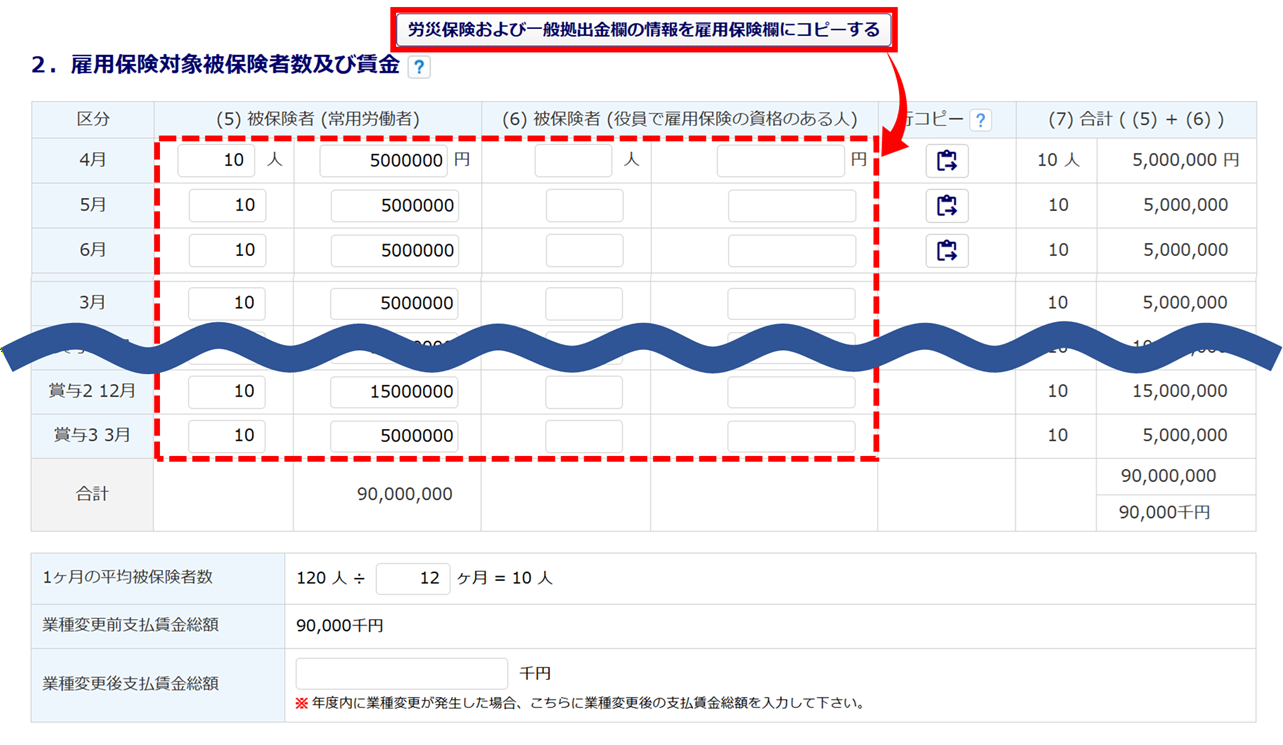Viewport: 1283px width, 745px height.
Task: Select 4月 常用労働者 wage amount field
Action: (383, 161)
